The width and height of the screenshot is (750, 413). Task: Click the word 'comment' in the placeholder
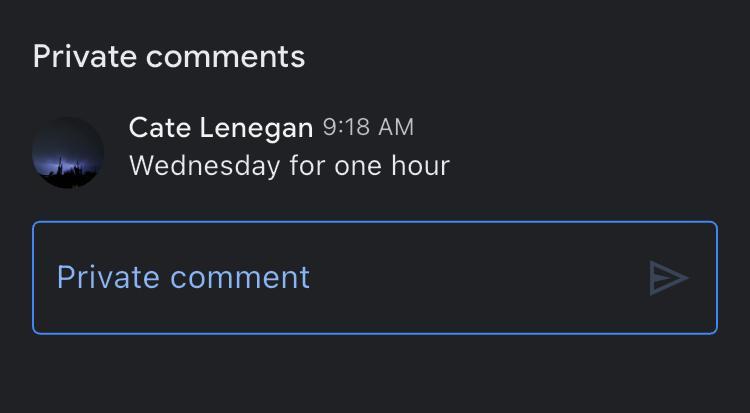click(x=250, y=277)
